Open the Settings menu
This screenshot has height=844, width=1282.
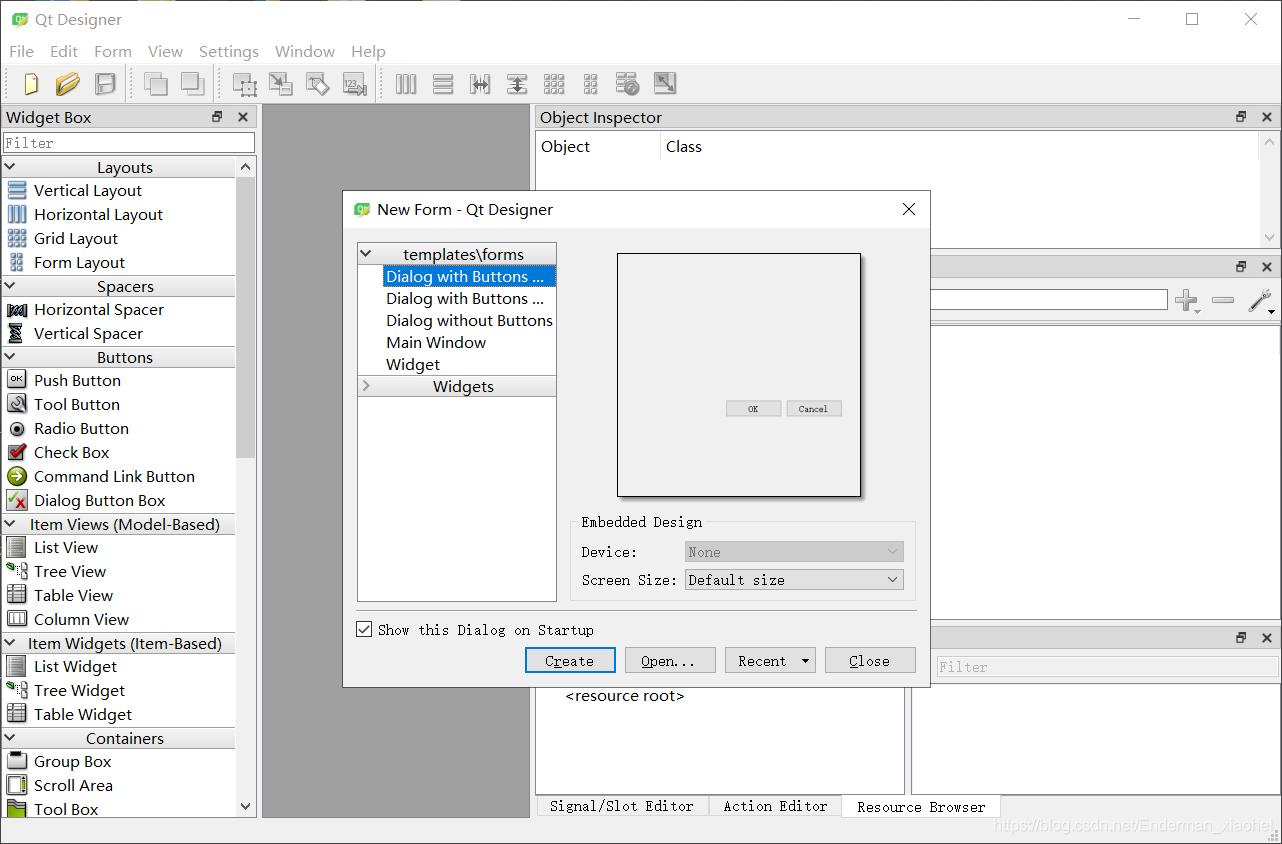click(229, 51)
